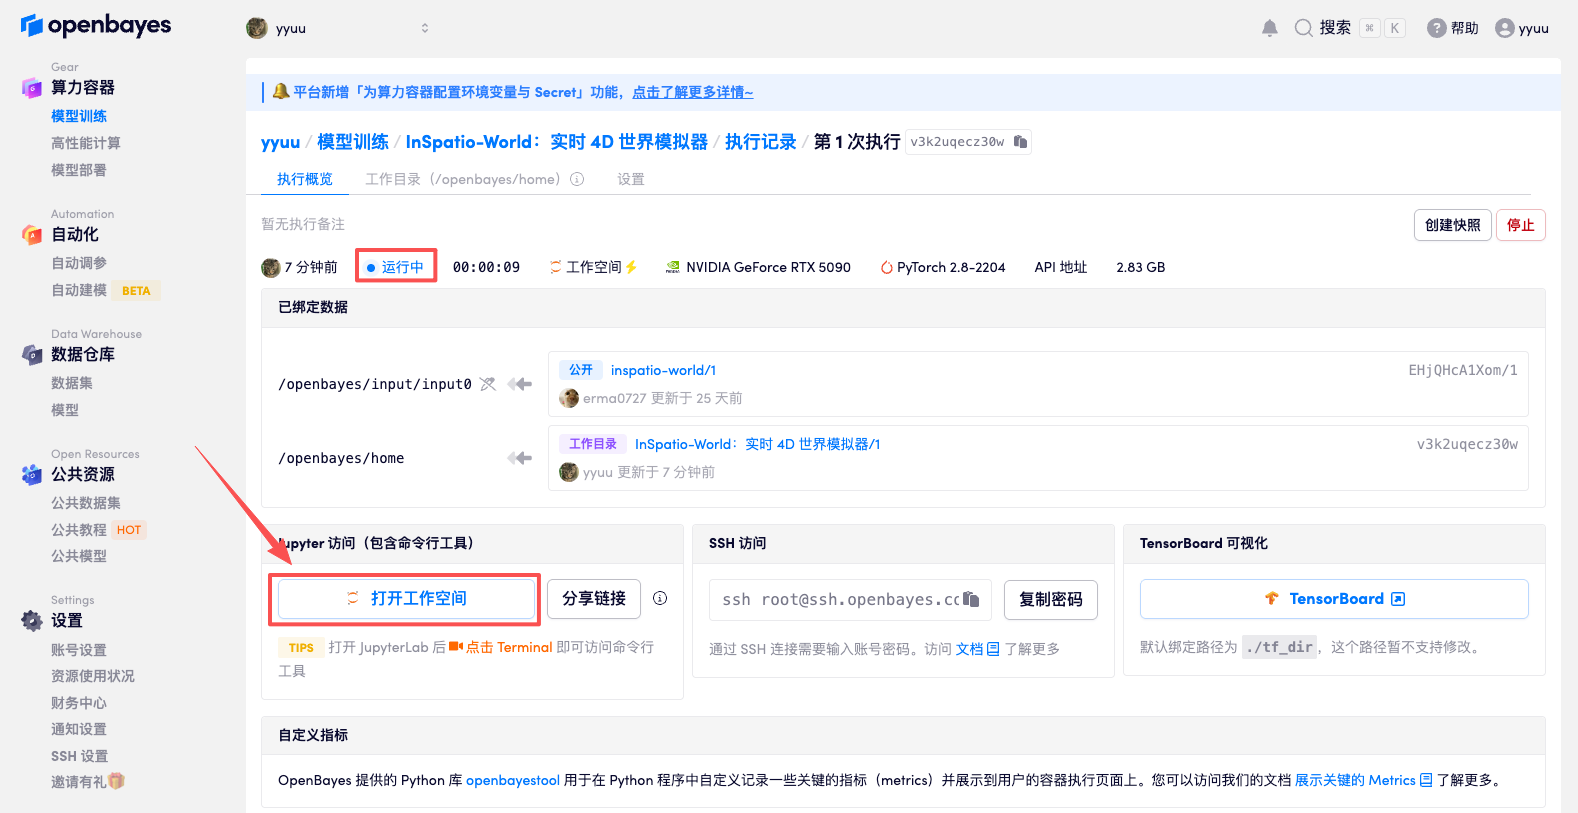Click the 算力容器 section icon

[x=32, y=88]
